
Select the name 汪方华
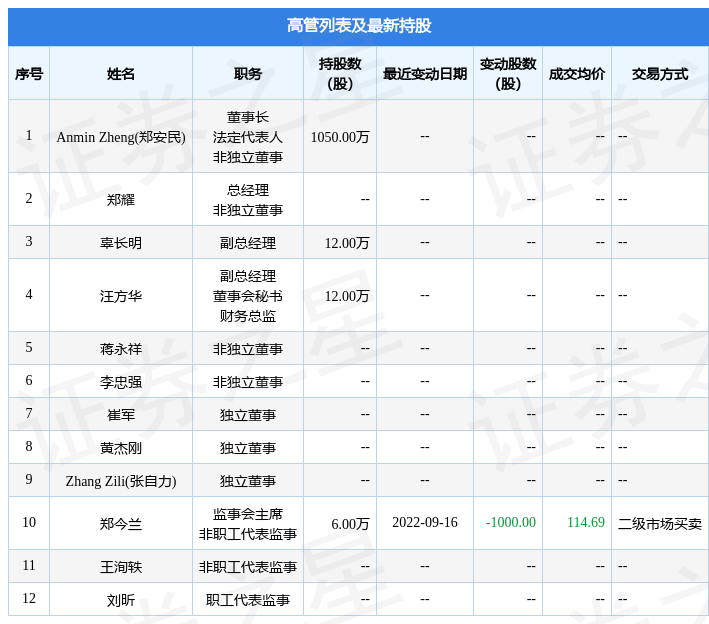121,296
